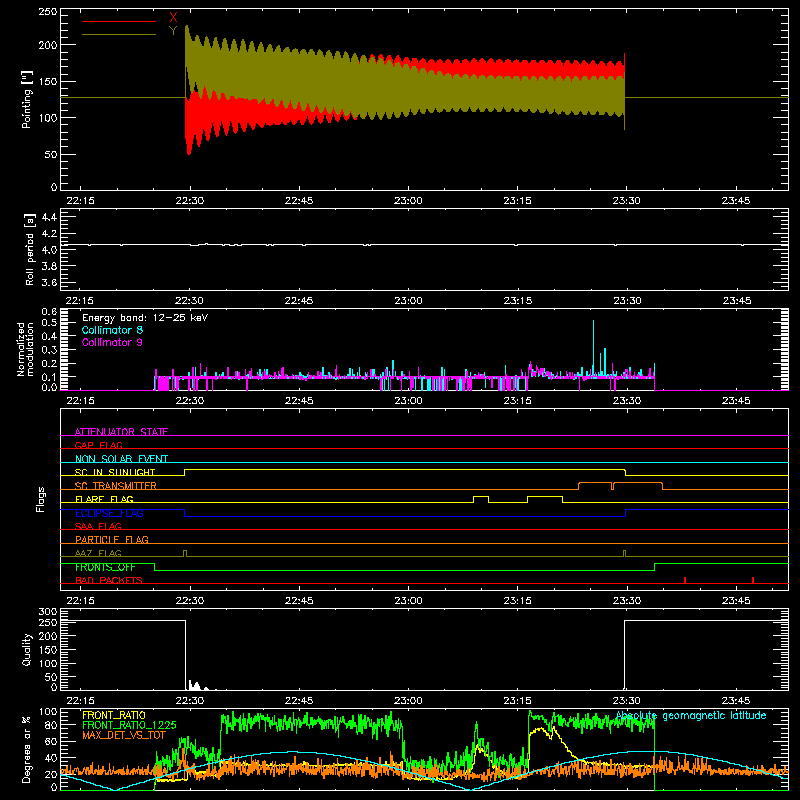800x800 pixels.
Task: Click the AAZ_FLAG spike near 23:30
Action: point(624,553)
